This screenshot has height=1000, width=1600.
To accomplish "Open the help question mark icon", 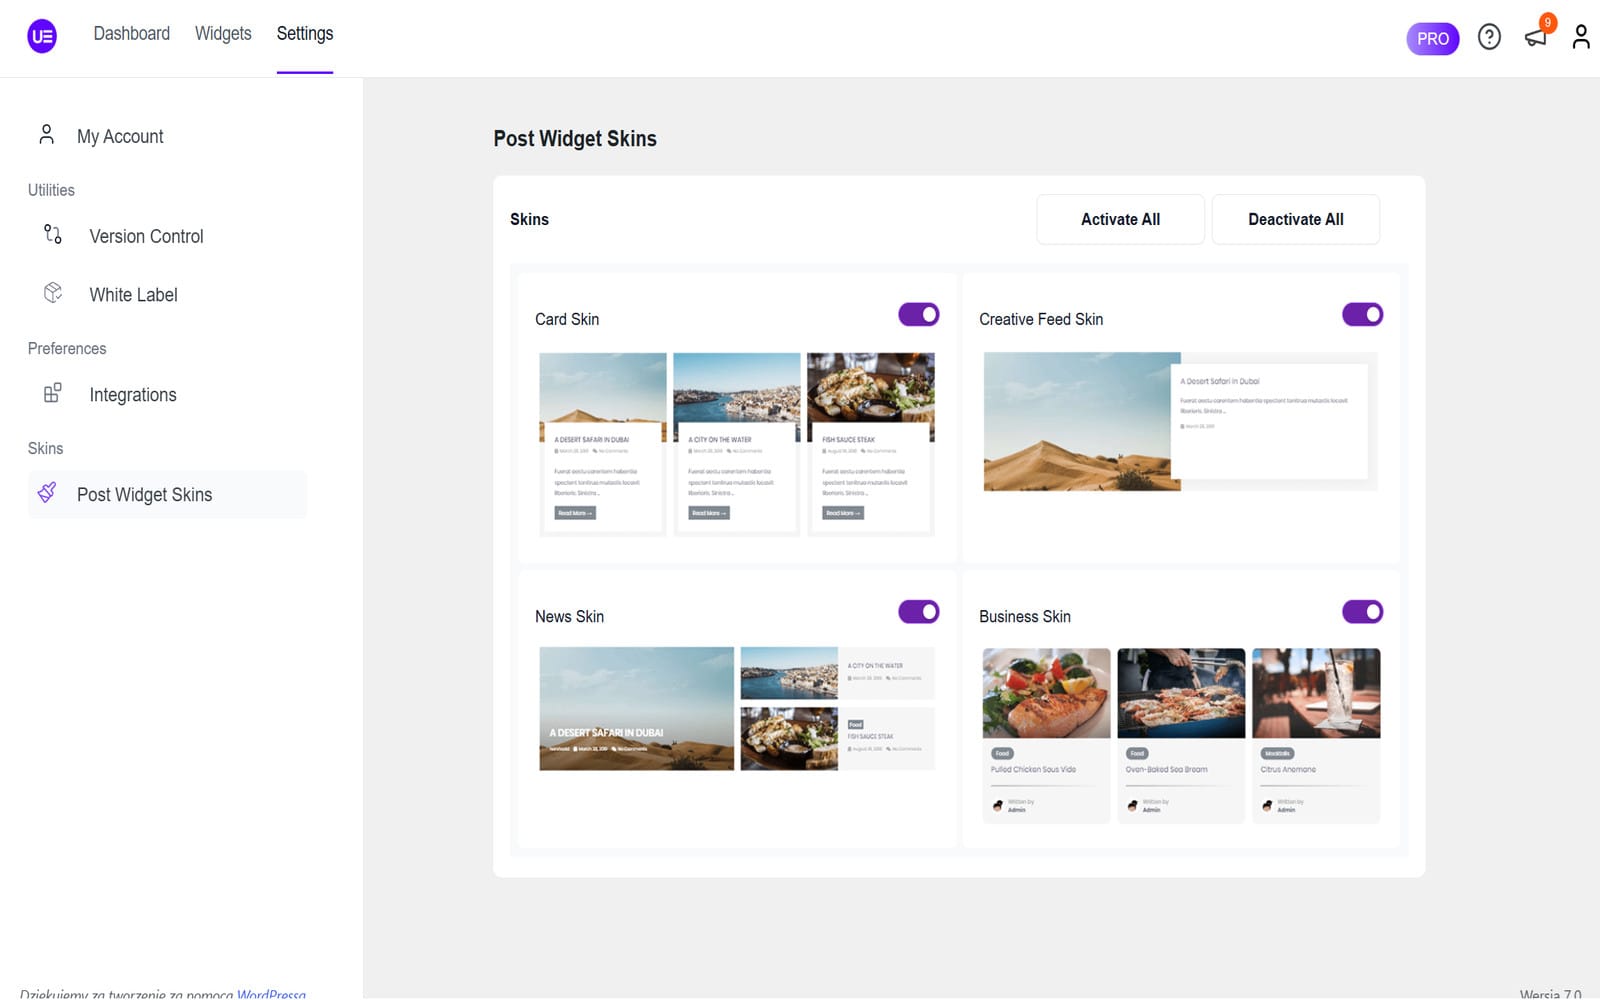I will 1489,37.
